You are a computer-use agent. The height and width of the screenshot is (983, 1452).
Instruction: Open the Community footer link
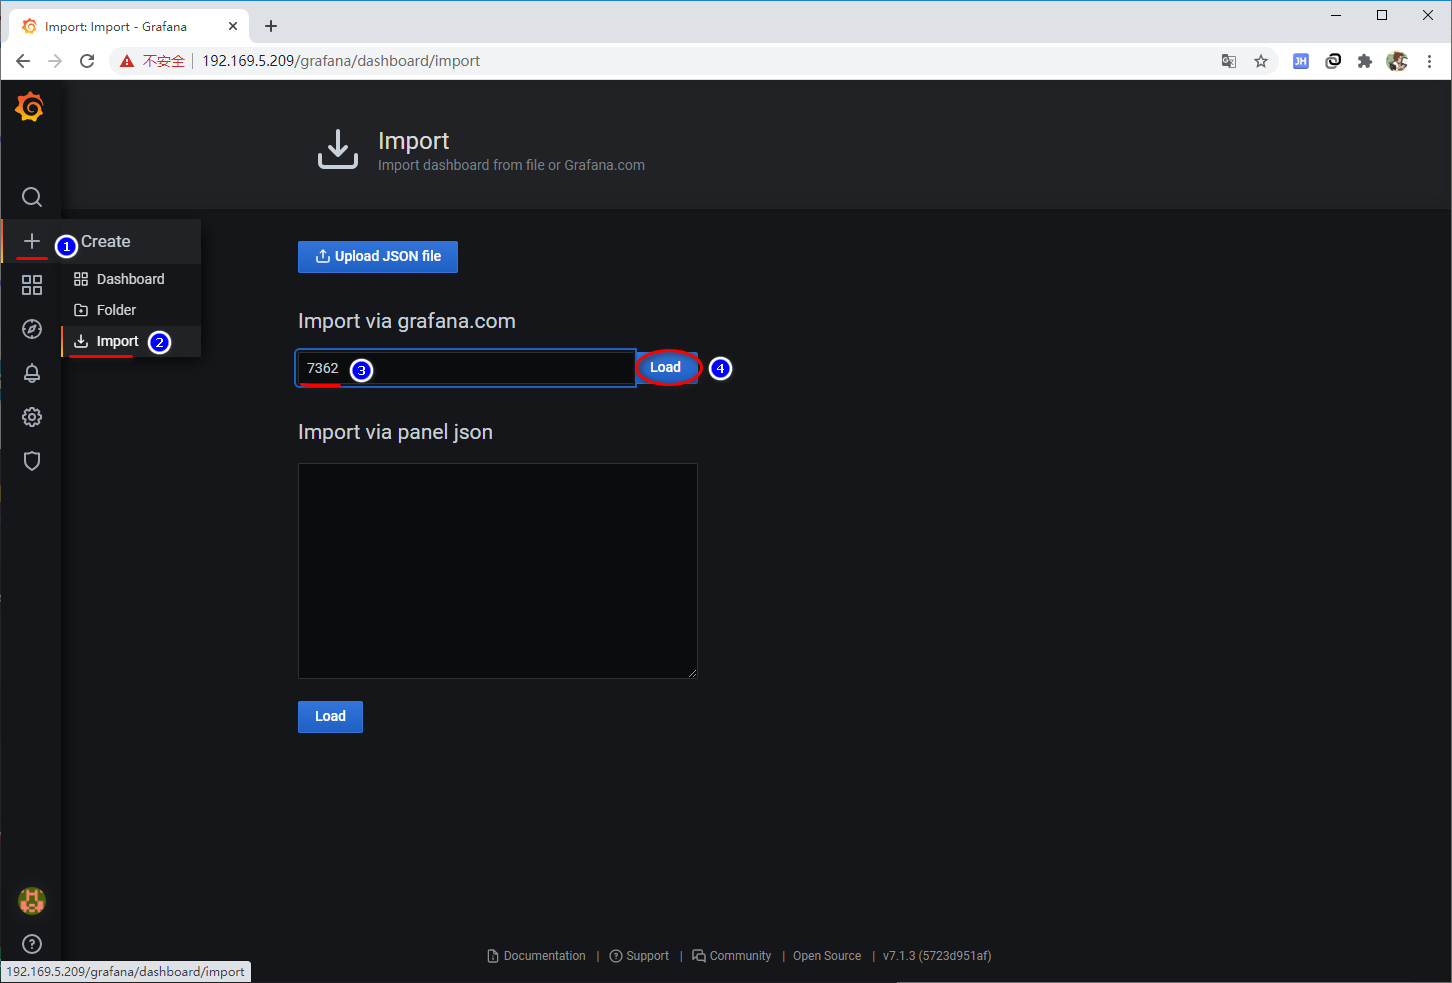tap(731, 956)
